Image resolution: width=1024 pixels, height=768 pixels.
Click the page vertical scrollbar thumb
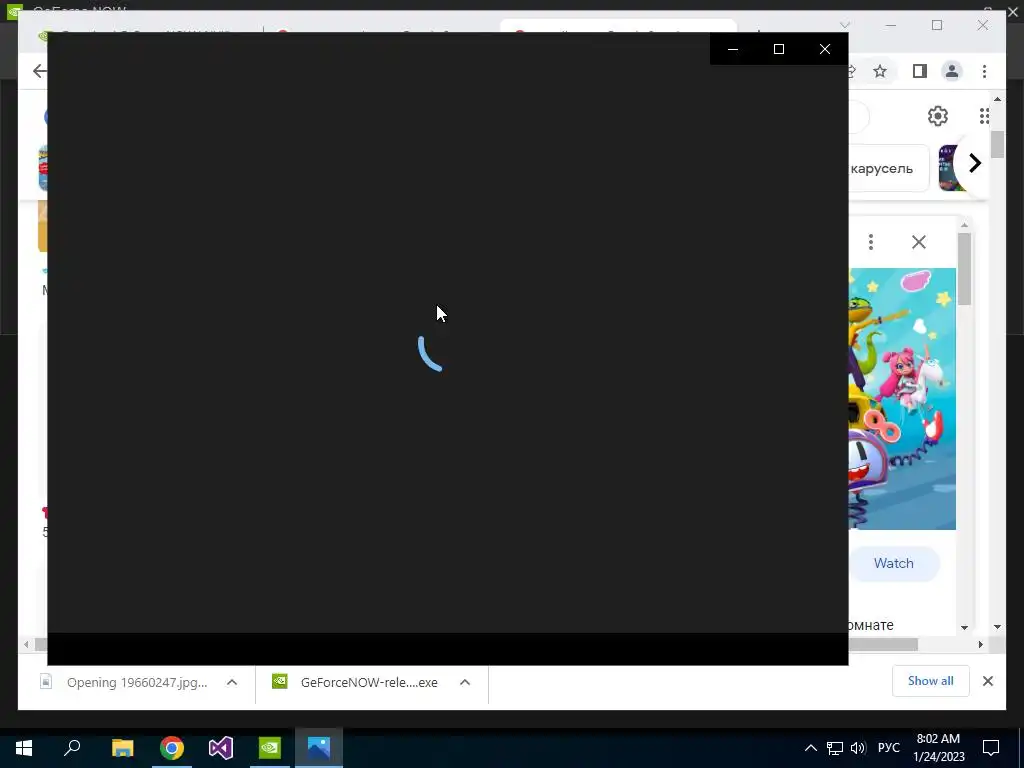(x=997, y=144)
